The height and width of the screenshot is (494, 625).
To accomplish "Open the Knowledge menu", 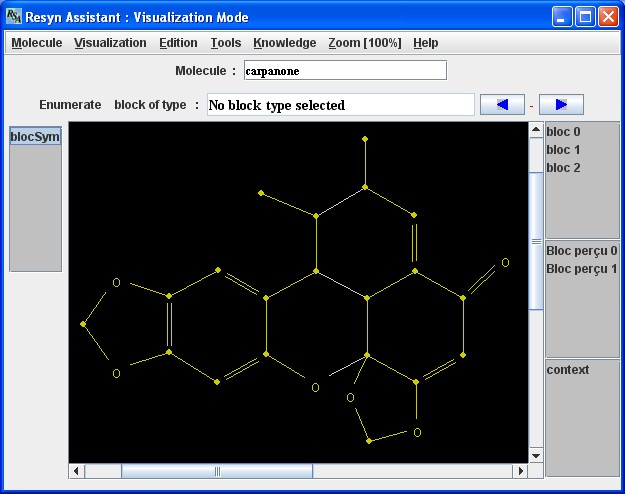I will click(285, 43).
